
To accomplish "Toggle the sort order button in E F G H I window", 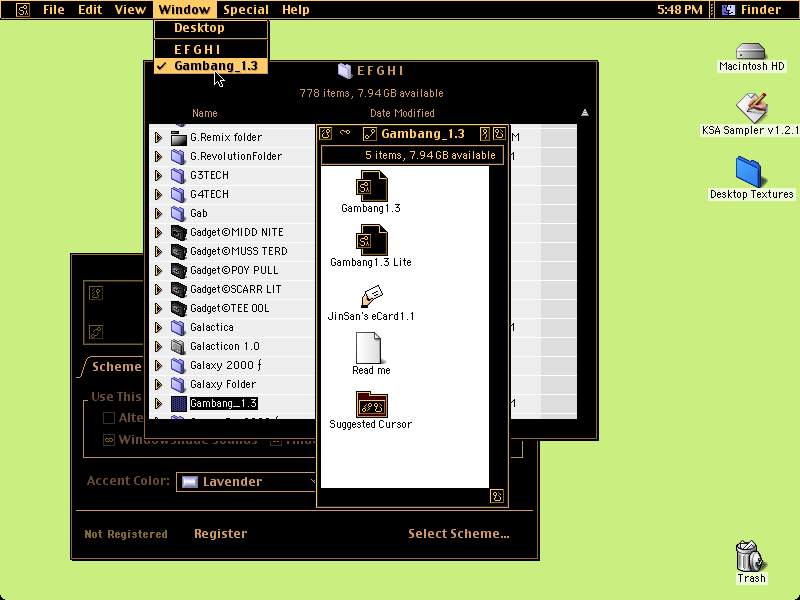I will coord(585,113).
